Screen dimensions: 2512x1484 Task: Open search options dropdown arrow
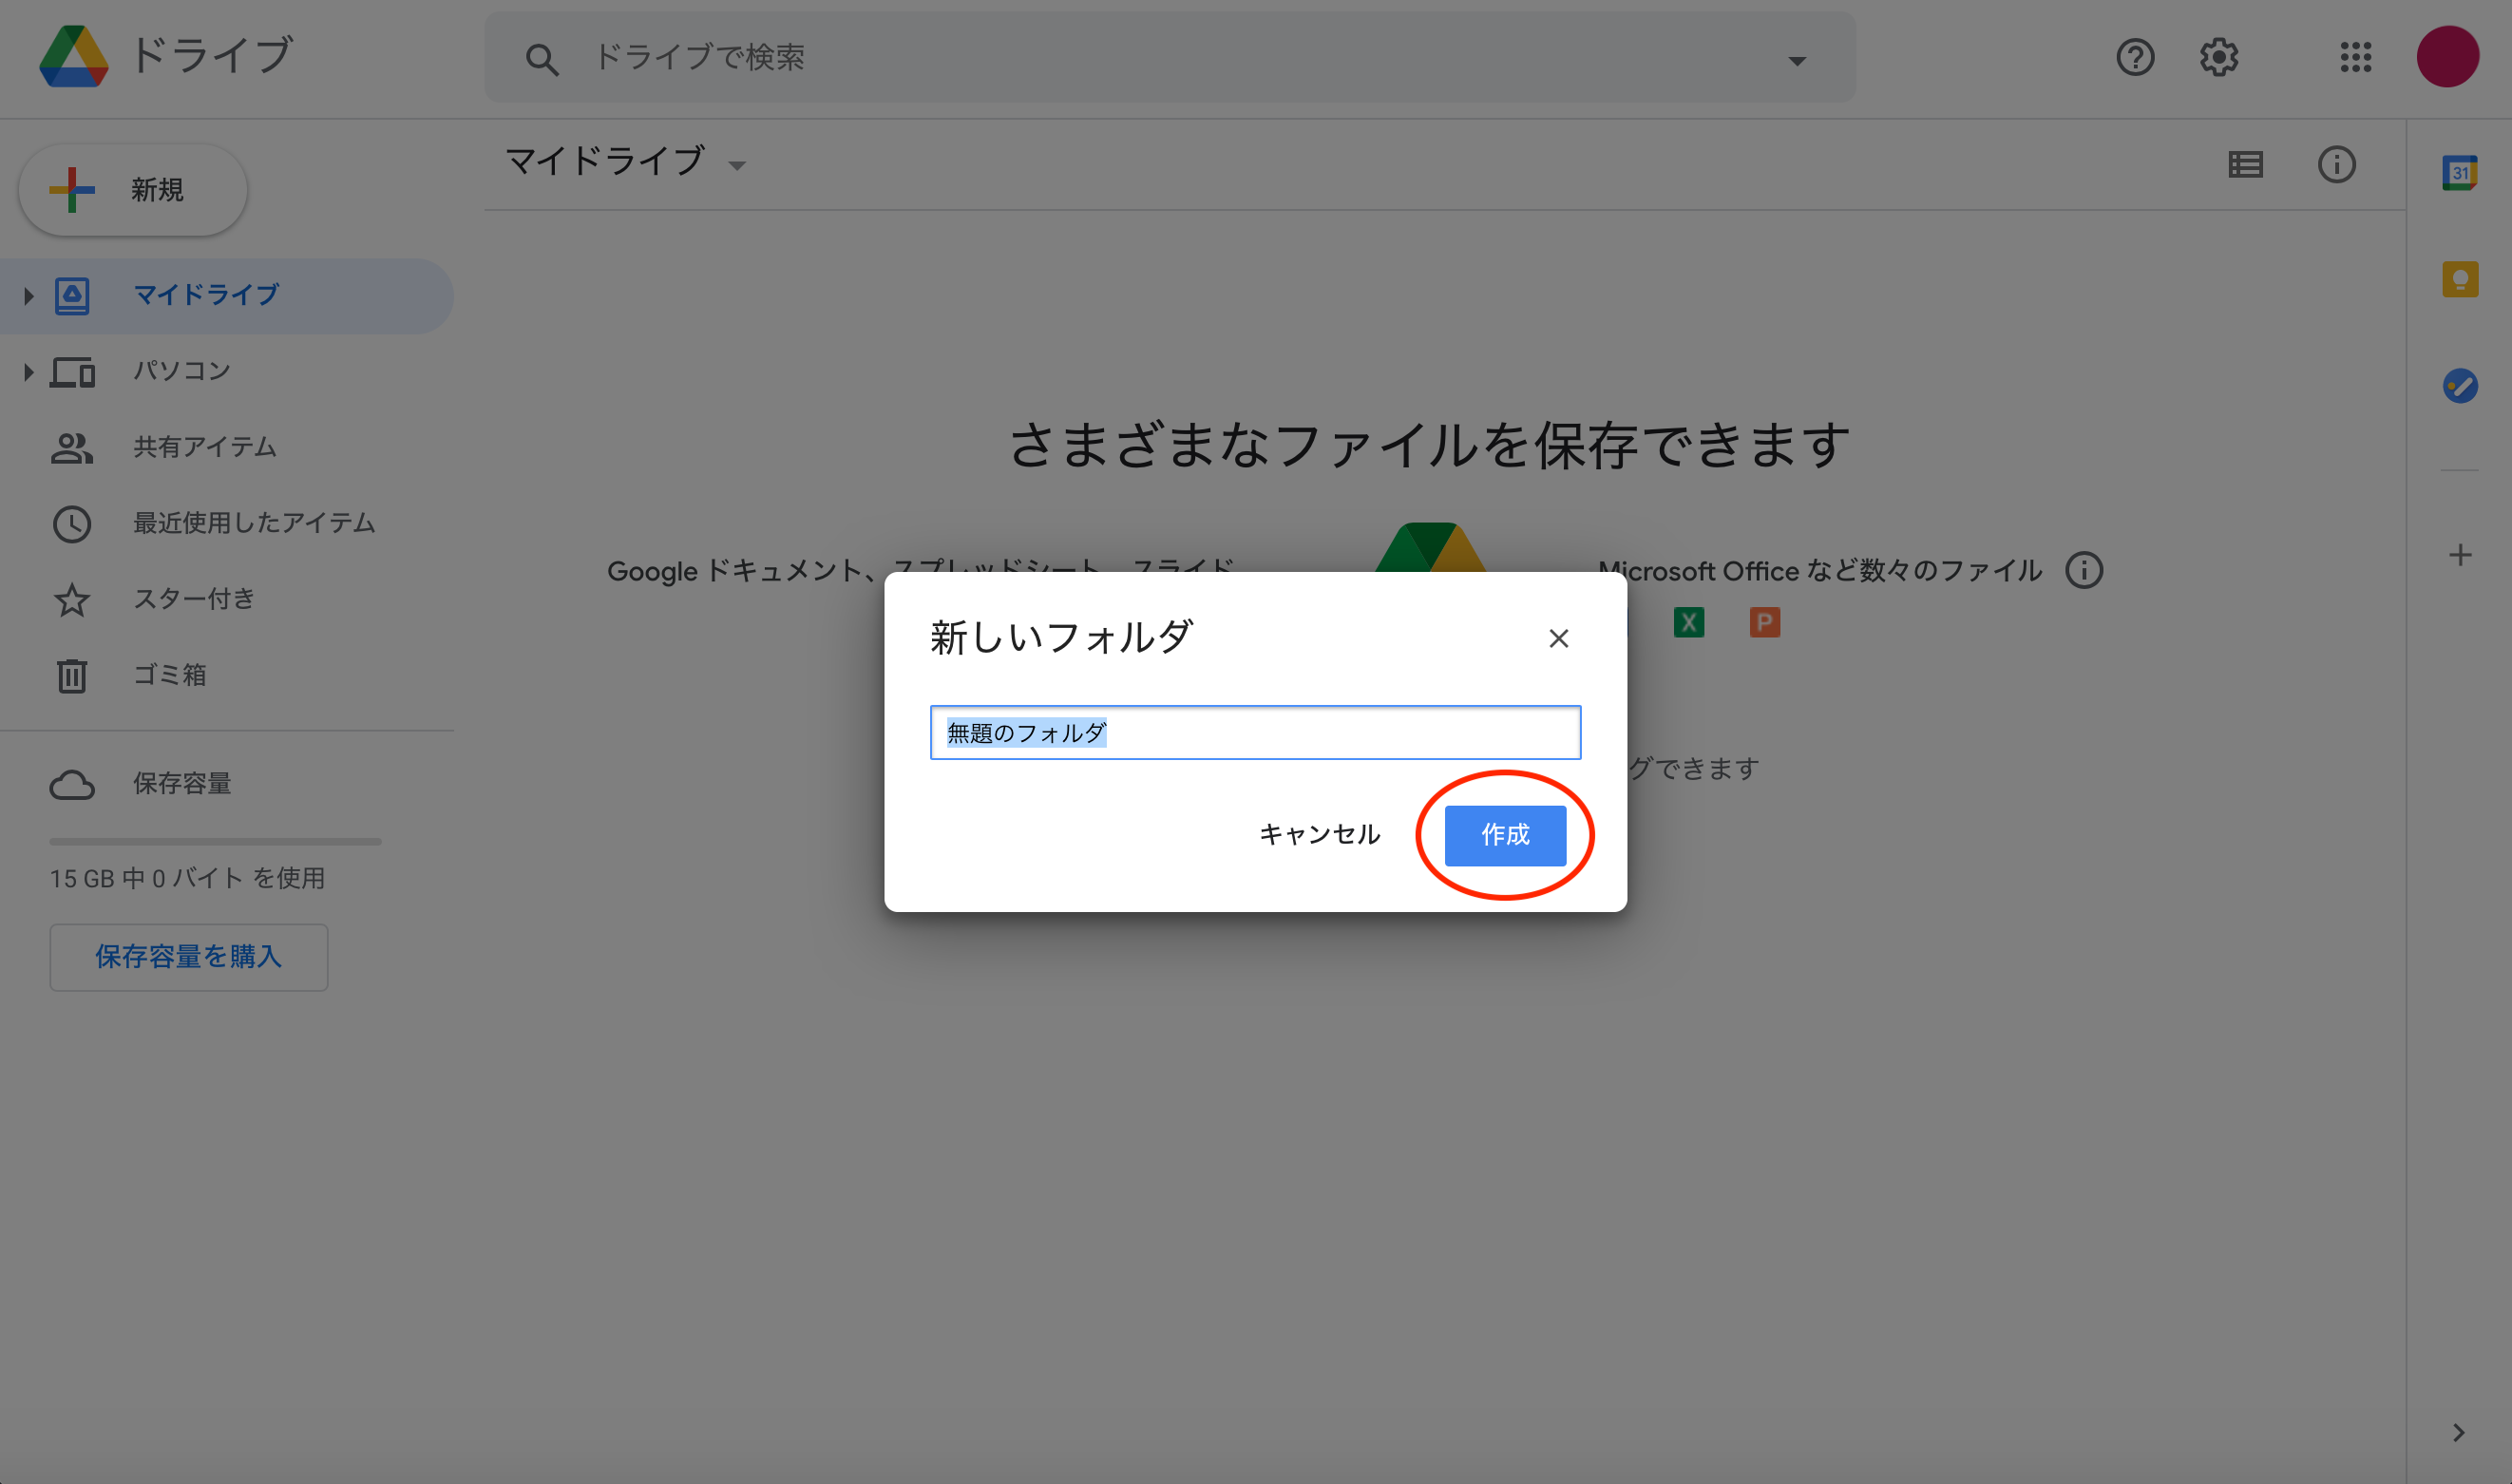click(x=1797, y=61)
